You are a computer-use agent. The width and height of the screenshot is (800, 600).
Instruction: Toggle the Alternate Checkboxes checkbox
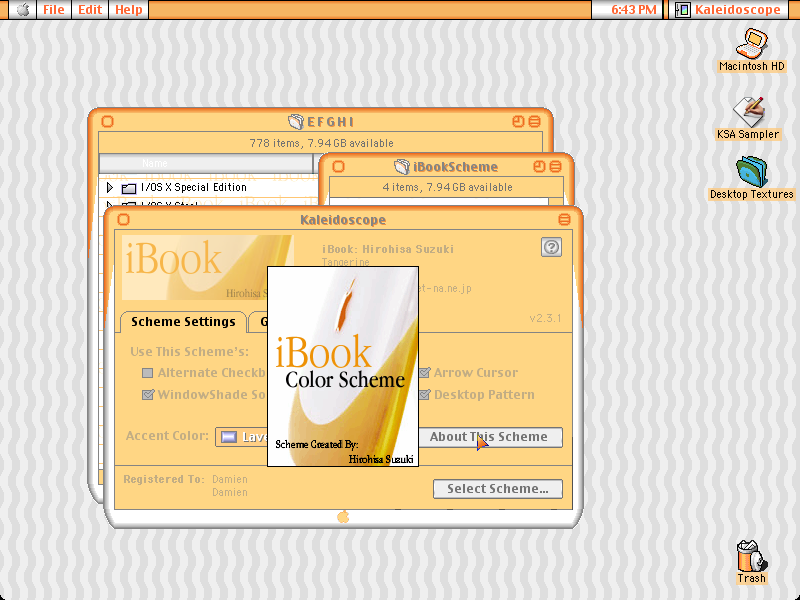(147, 373)
